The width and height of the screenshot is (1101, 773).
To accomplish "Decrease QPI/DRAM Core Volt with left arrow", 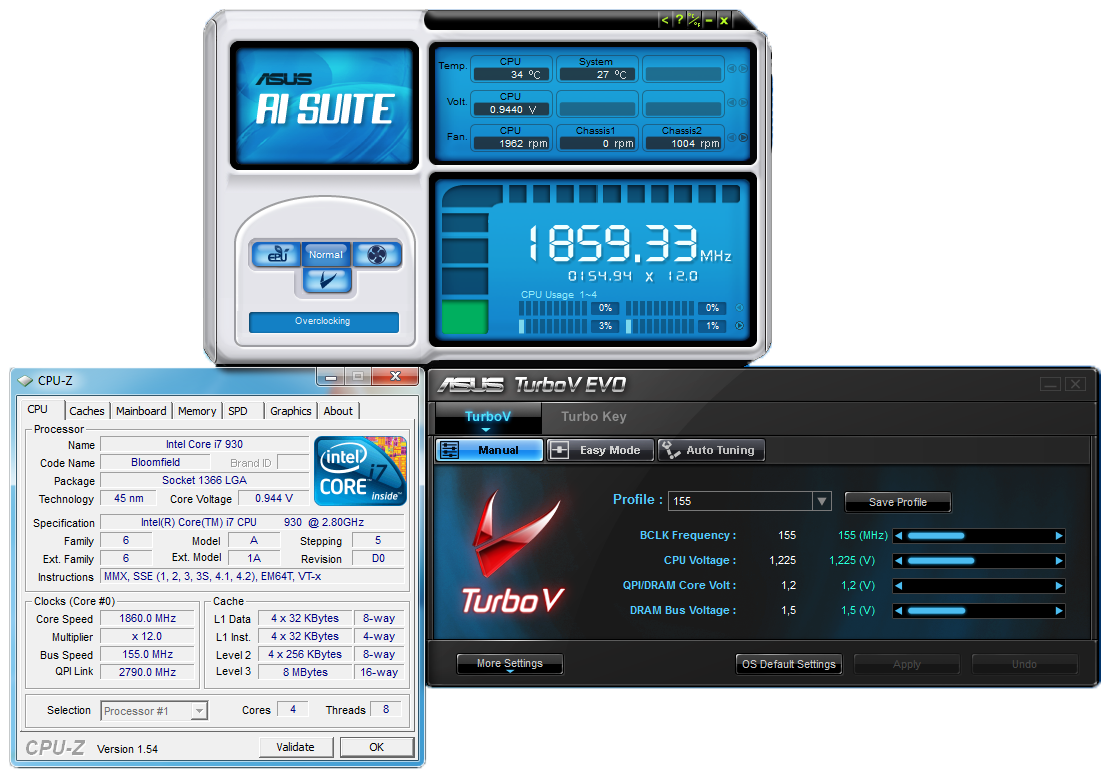I will pos(898,586).
